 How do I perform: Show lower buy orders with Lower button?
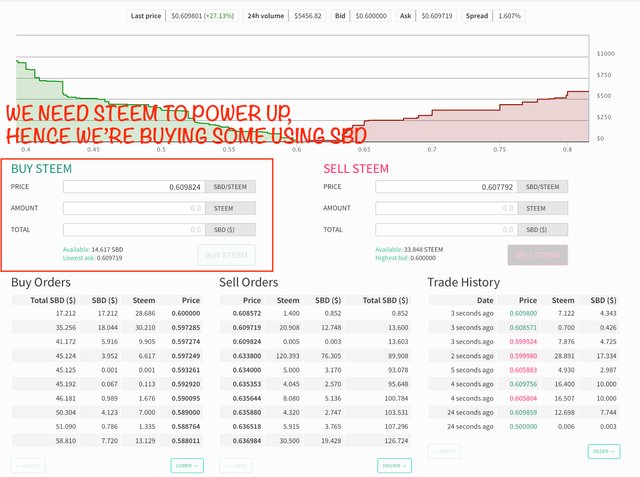click(187, 466)
